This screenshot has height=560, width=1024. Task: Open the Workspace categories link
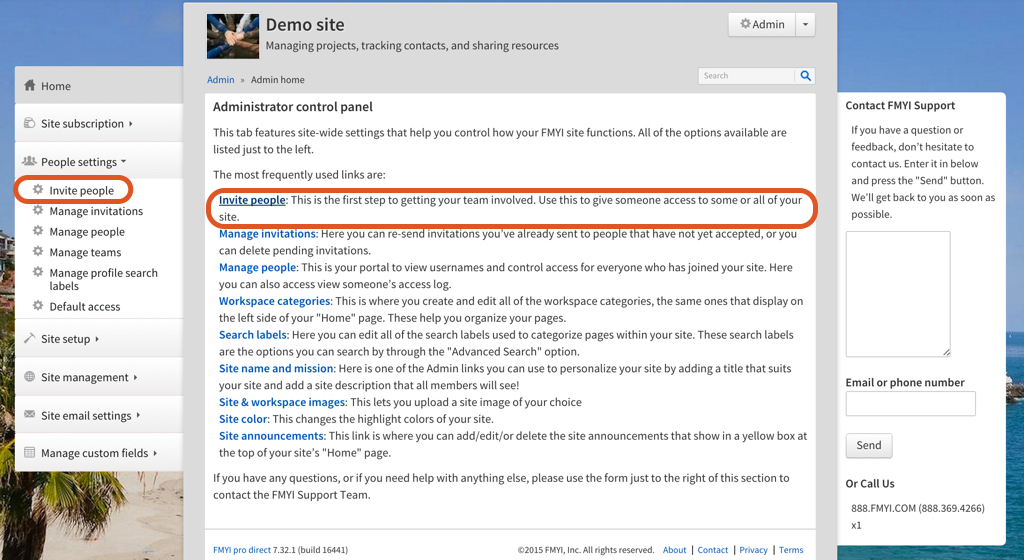274,301
